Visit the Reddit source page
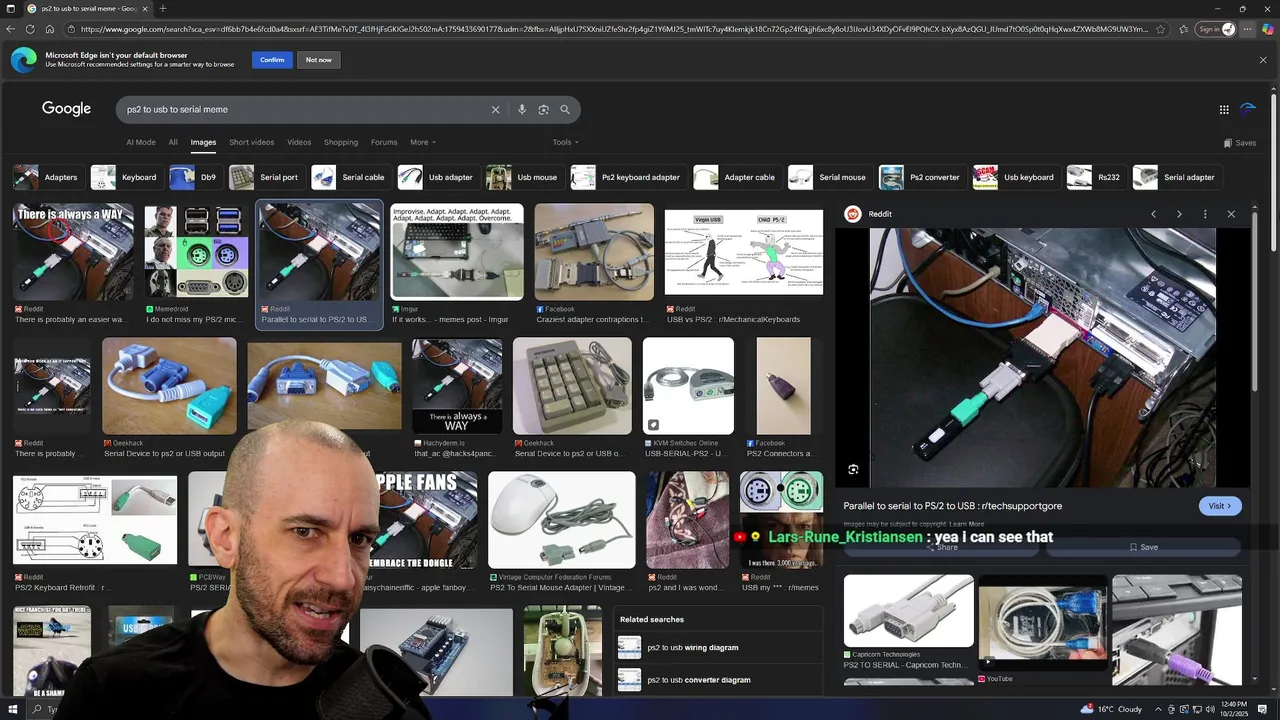Viewport: 1280px width, 720px height. pyautogui.click(x=1220, y=506)
